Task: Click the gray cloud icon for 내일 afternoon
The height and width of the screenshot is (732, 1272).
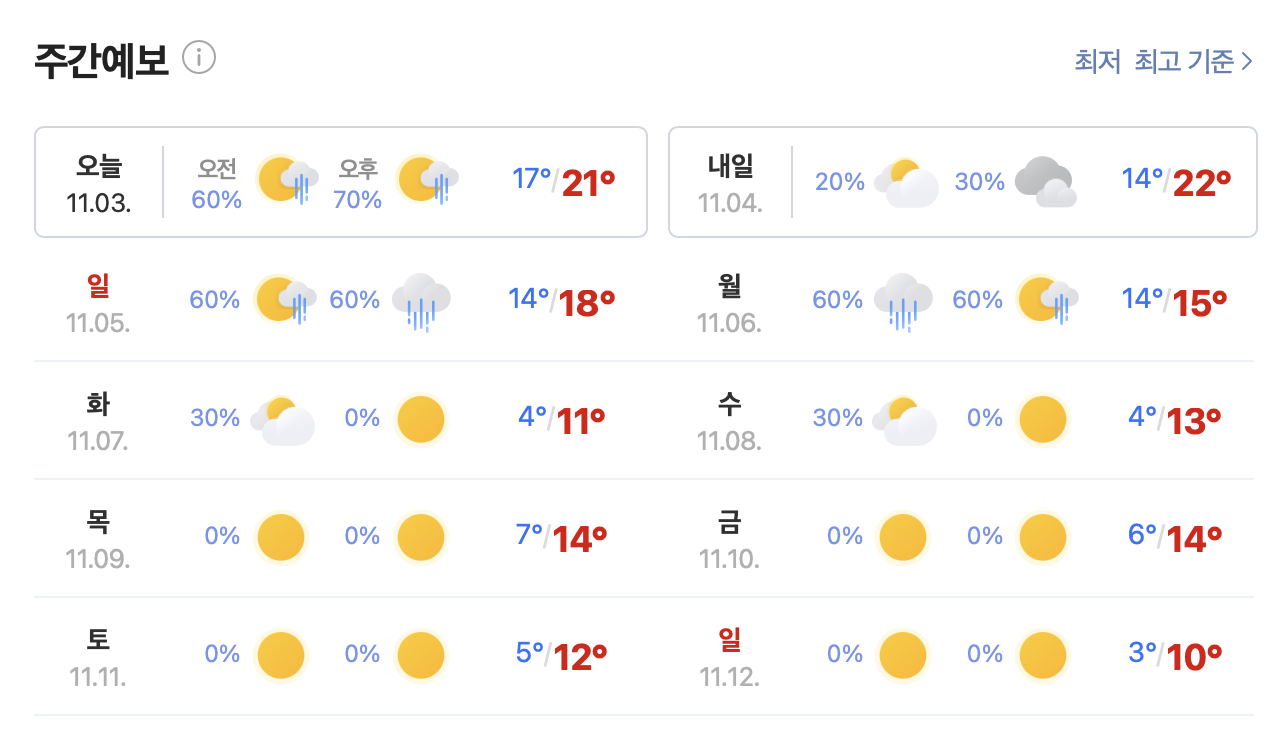Action: 1043,182
